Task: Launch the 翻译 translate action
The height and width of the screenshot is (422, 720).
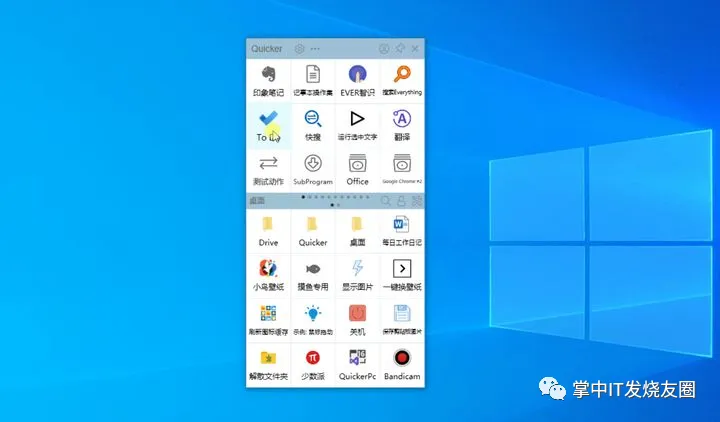Action: pyautogui.click(x=402, y=126)
